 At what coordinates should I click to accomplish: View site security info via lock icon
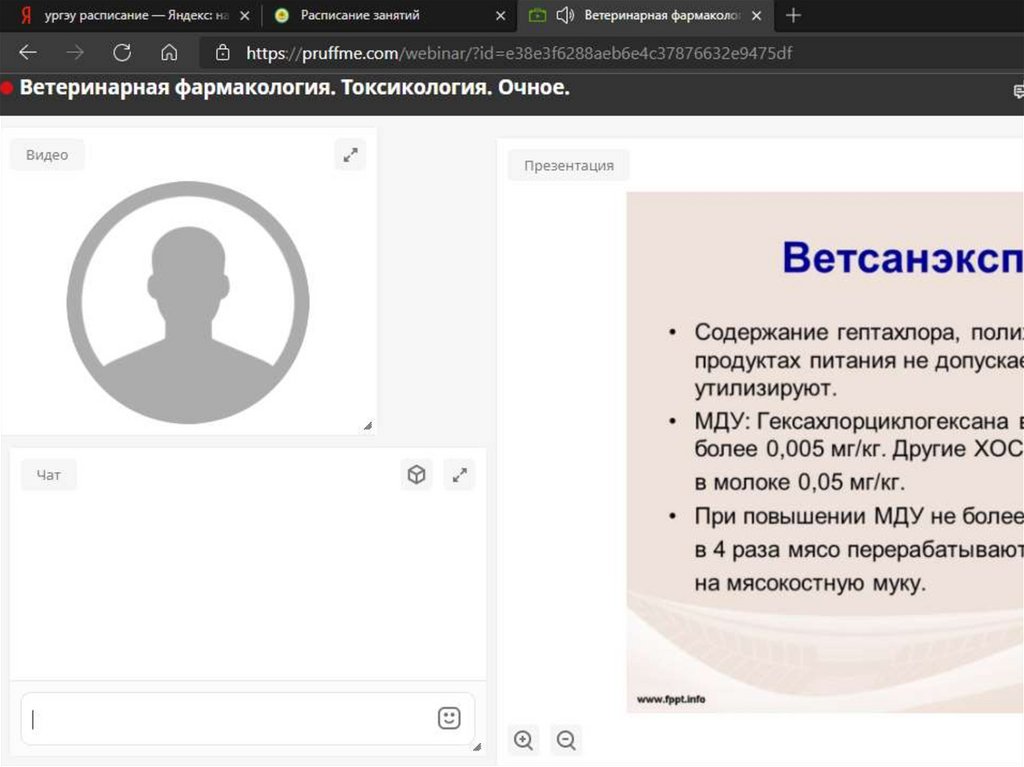(x=223, y=53)
